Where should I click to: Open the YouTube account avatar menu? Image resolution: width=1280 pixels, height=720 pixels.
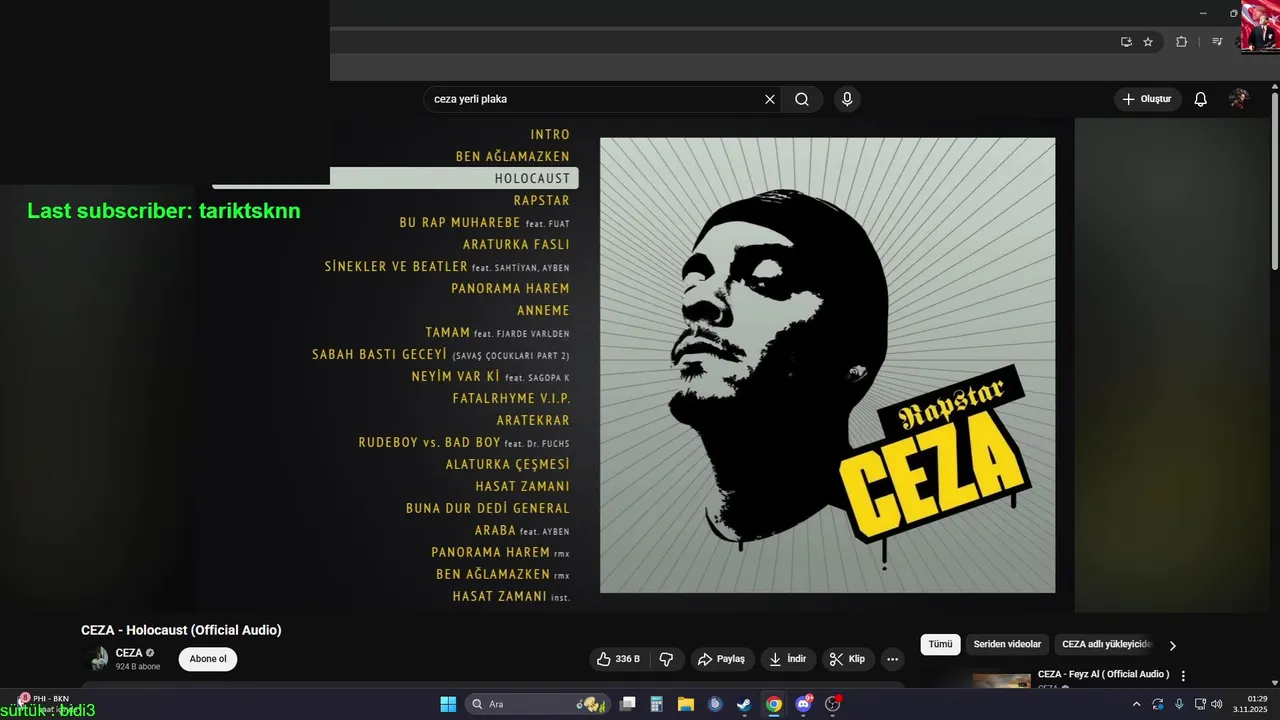[x=1239, y=99]
